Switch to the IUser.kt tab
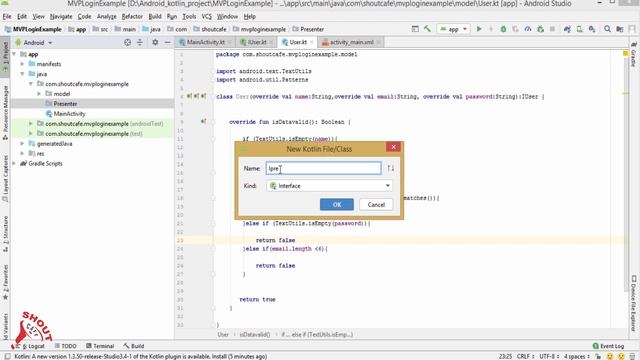Screen dimensions: 640x360 [x=256, y=42]
